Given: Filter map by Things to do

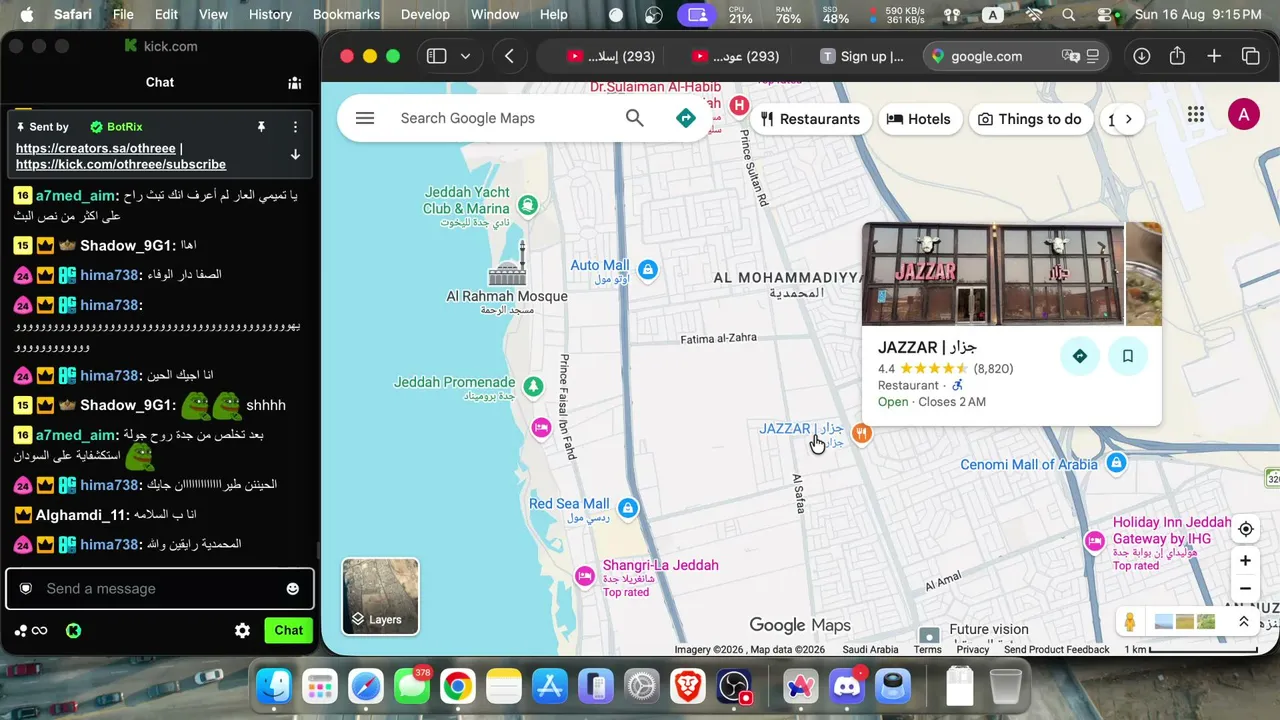Looking at the screenshot, I should [x=1029, y=119].
